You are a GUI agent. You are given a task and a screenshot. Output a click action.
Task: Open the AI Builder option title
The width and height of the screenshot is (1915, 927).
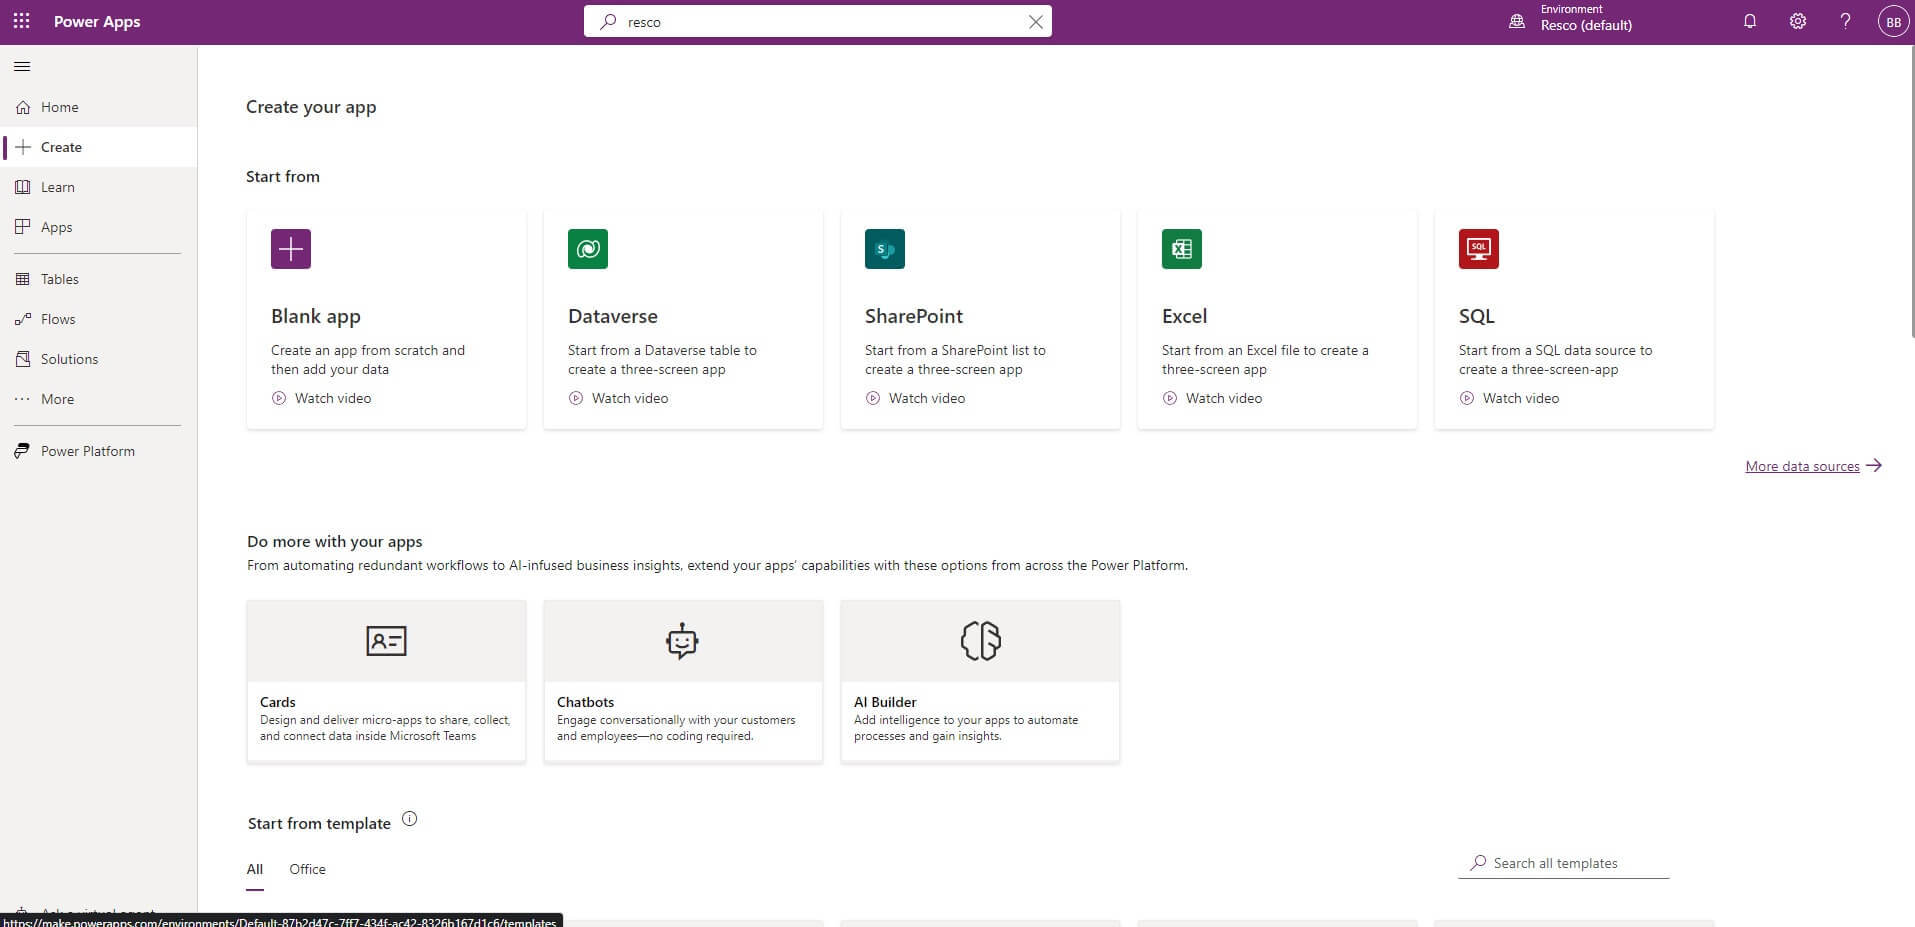point(885,702)
